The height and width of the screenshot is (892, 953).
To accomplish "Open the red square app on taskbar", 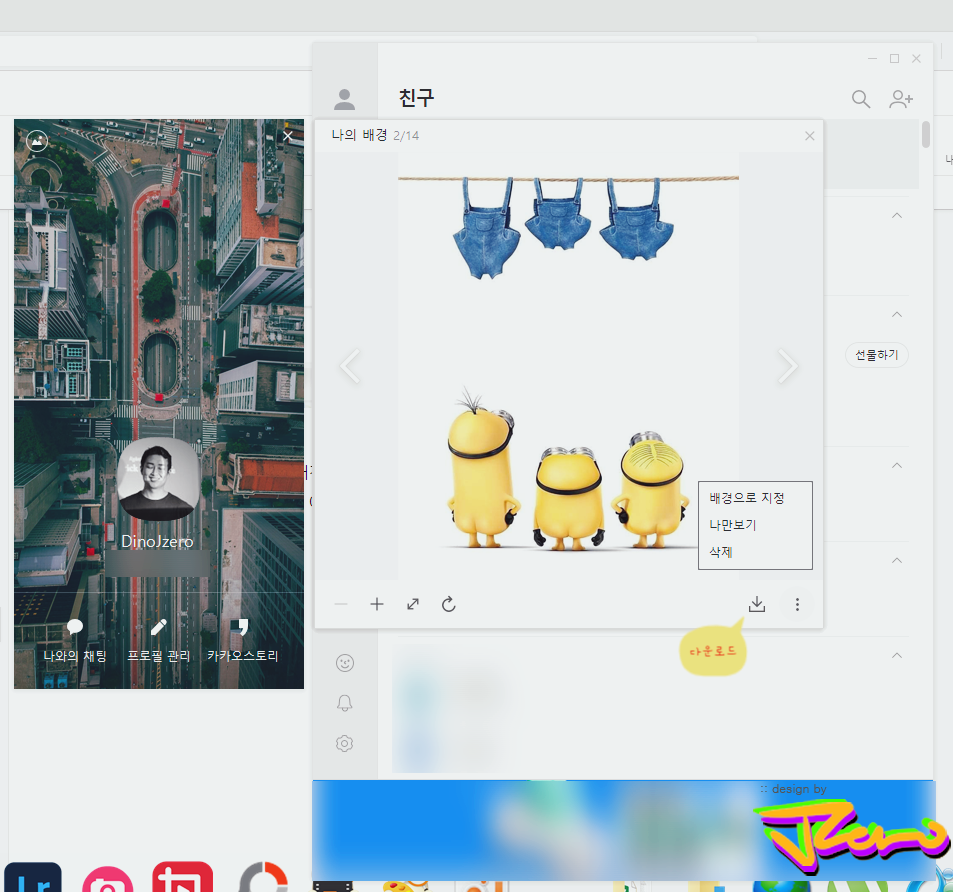I will tap(182, 877).
